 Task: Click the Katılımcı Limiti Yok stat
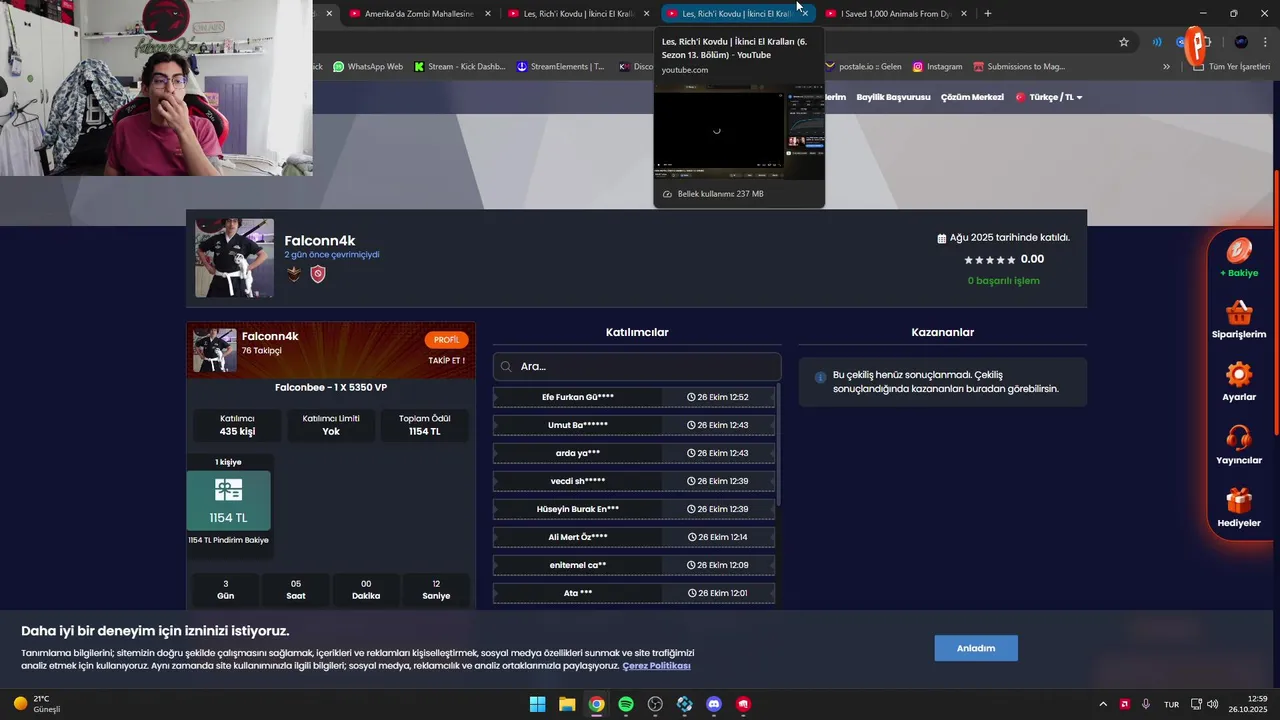(331, 425)
